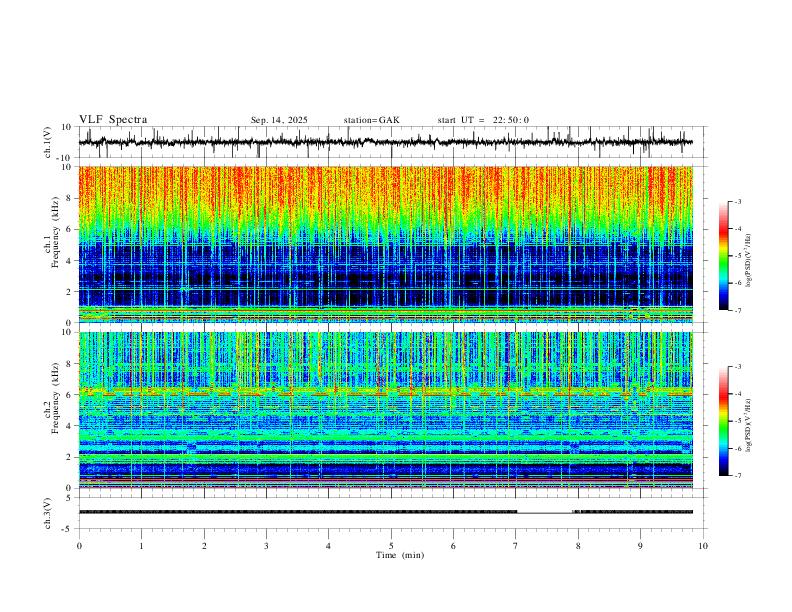Click time axis tick label '1'

click(141, 546)
